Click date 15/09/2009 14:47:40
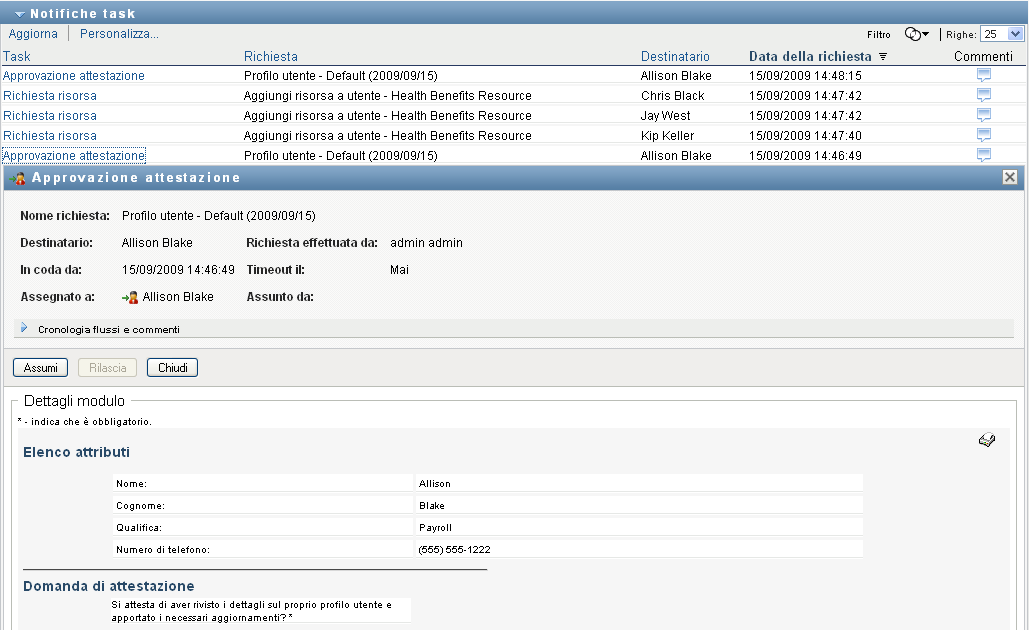Image resolution: width=1029 pixels, height=630 pixels. click(x=805, y=136)
